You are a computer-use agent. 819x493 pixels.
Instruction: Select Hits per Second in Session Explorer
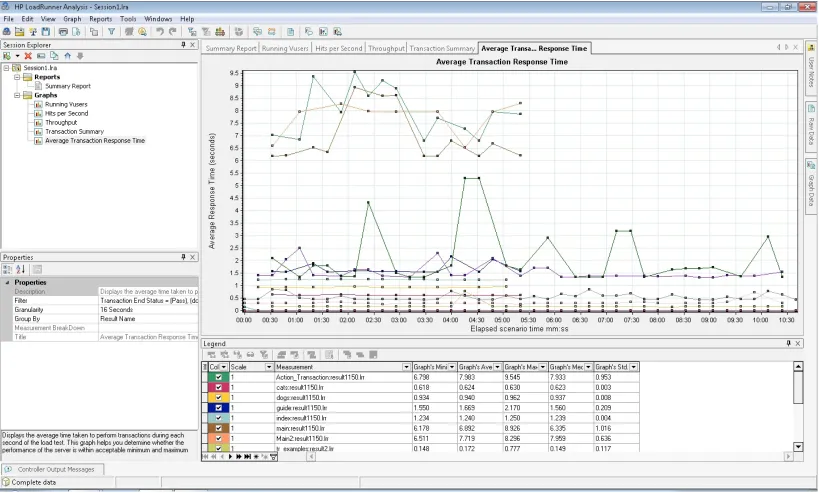pyautogui.click(x=66, y=114)
